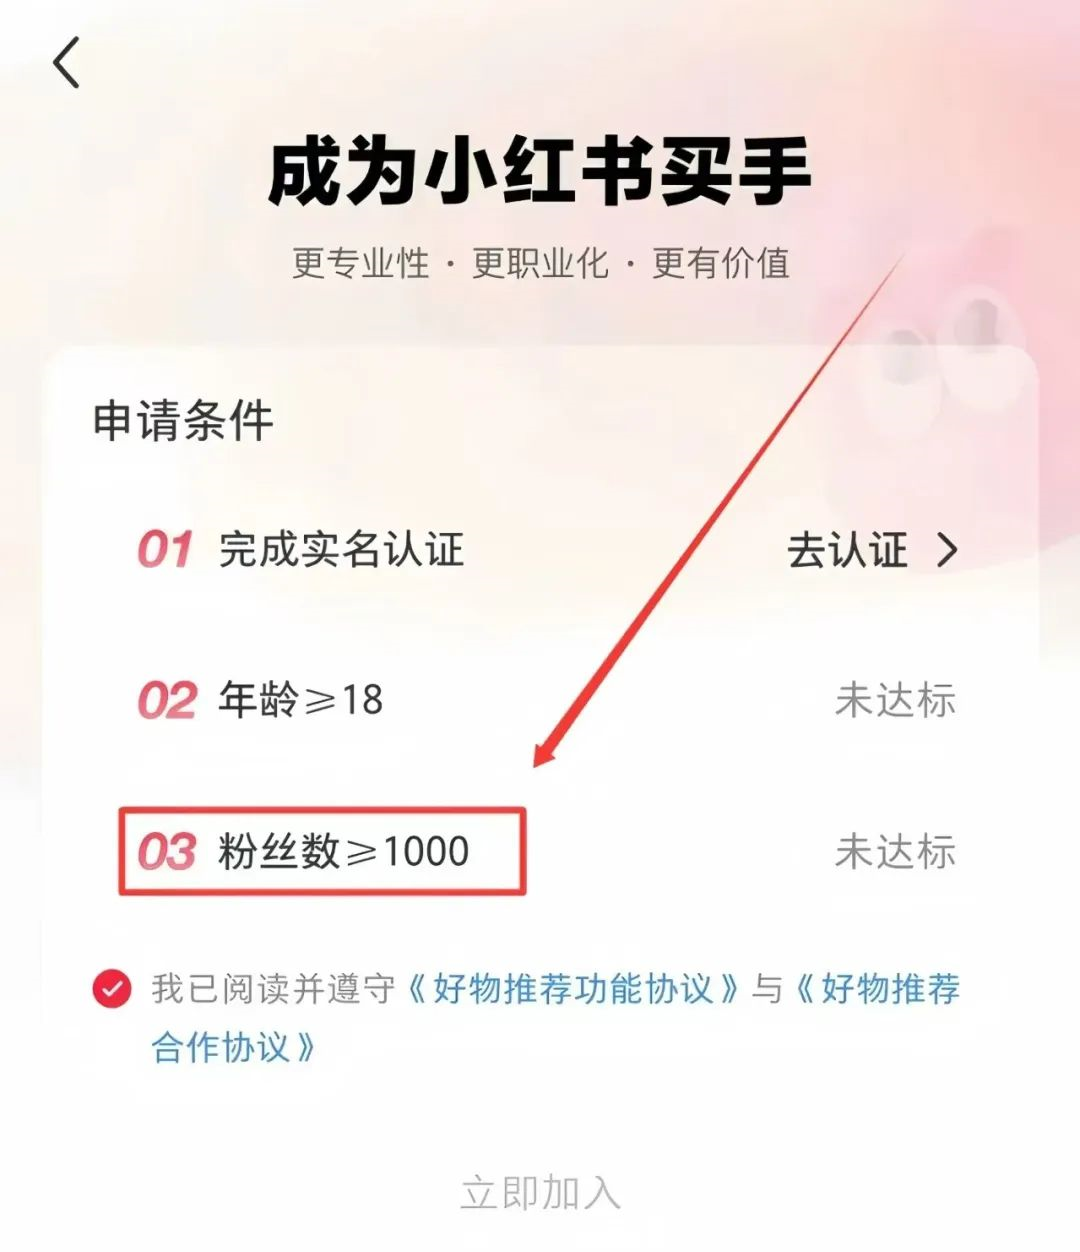Click the red 02 step number
Screen dimensions: 1080x1252
(x=167, y=700)
